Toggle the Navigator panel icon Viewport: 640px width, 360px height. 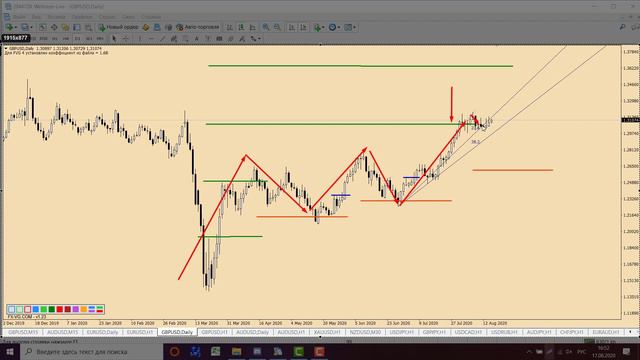click(x=66, y=27)
